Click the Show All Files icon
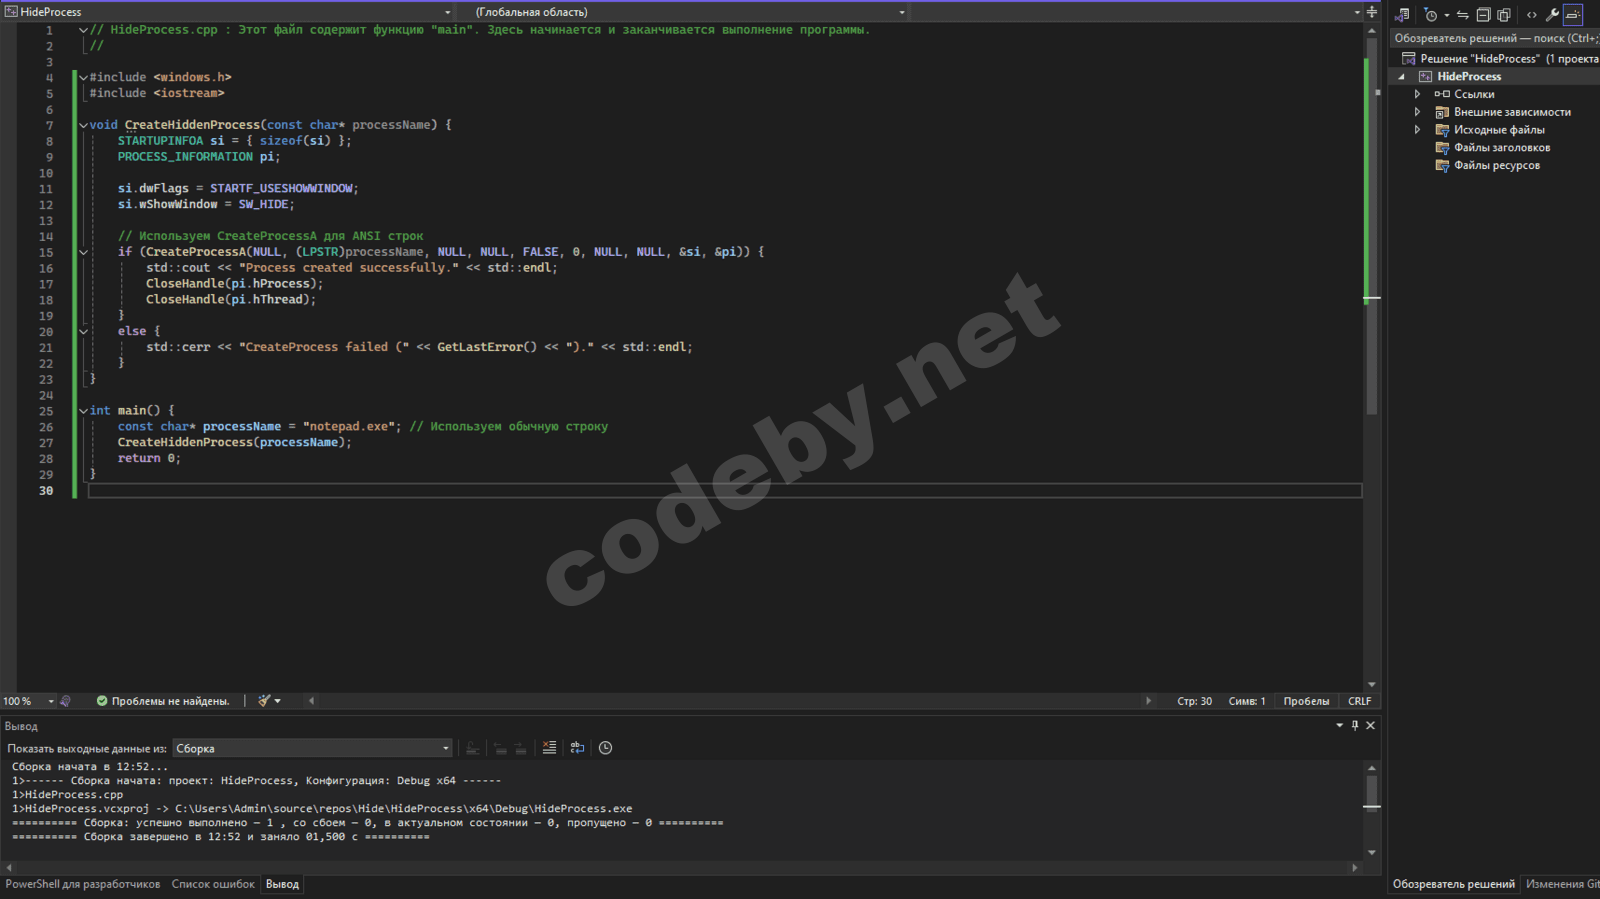Image resolution: width=1600 pixels, height=899 pixels. [x=1504, y=15]
